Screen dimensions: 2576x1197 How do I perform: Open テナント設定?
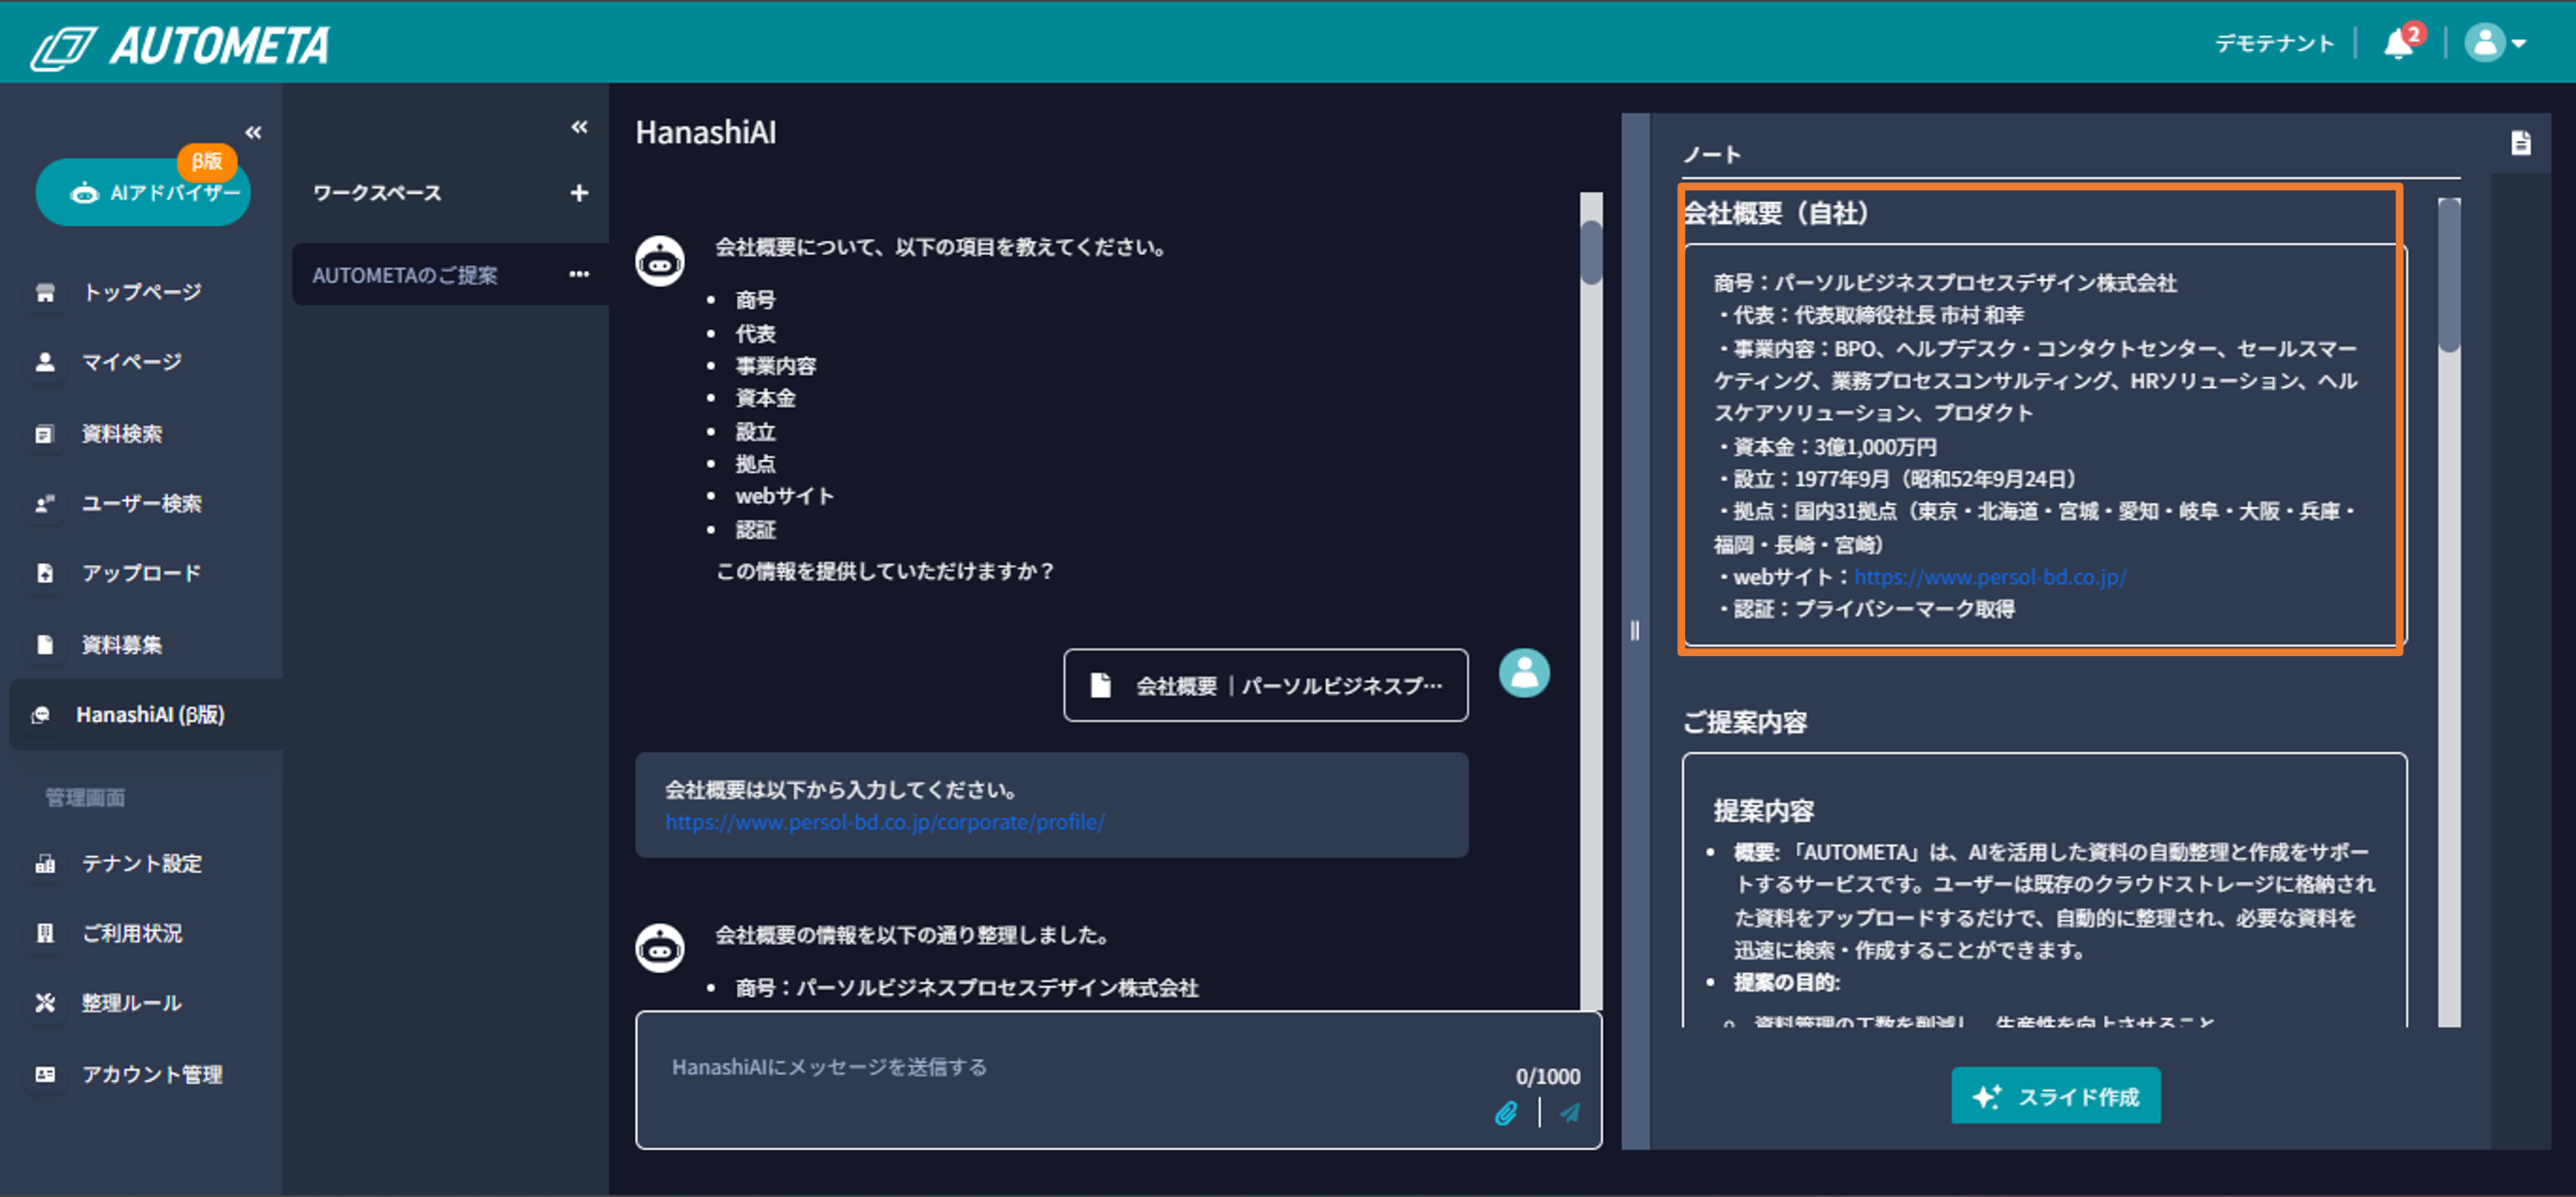tap(141, 863)
